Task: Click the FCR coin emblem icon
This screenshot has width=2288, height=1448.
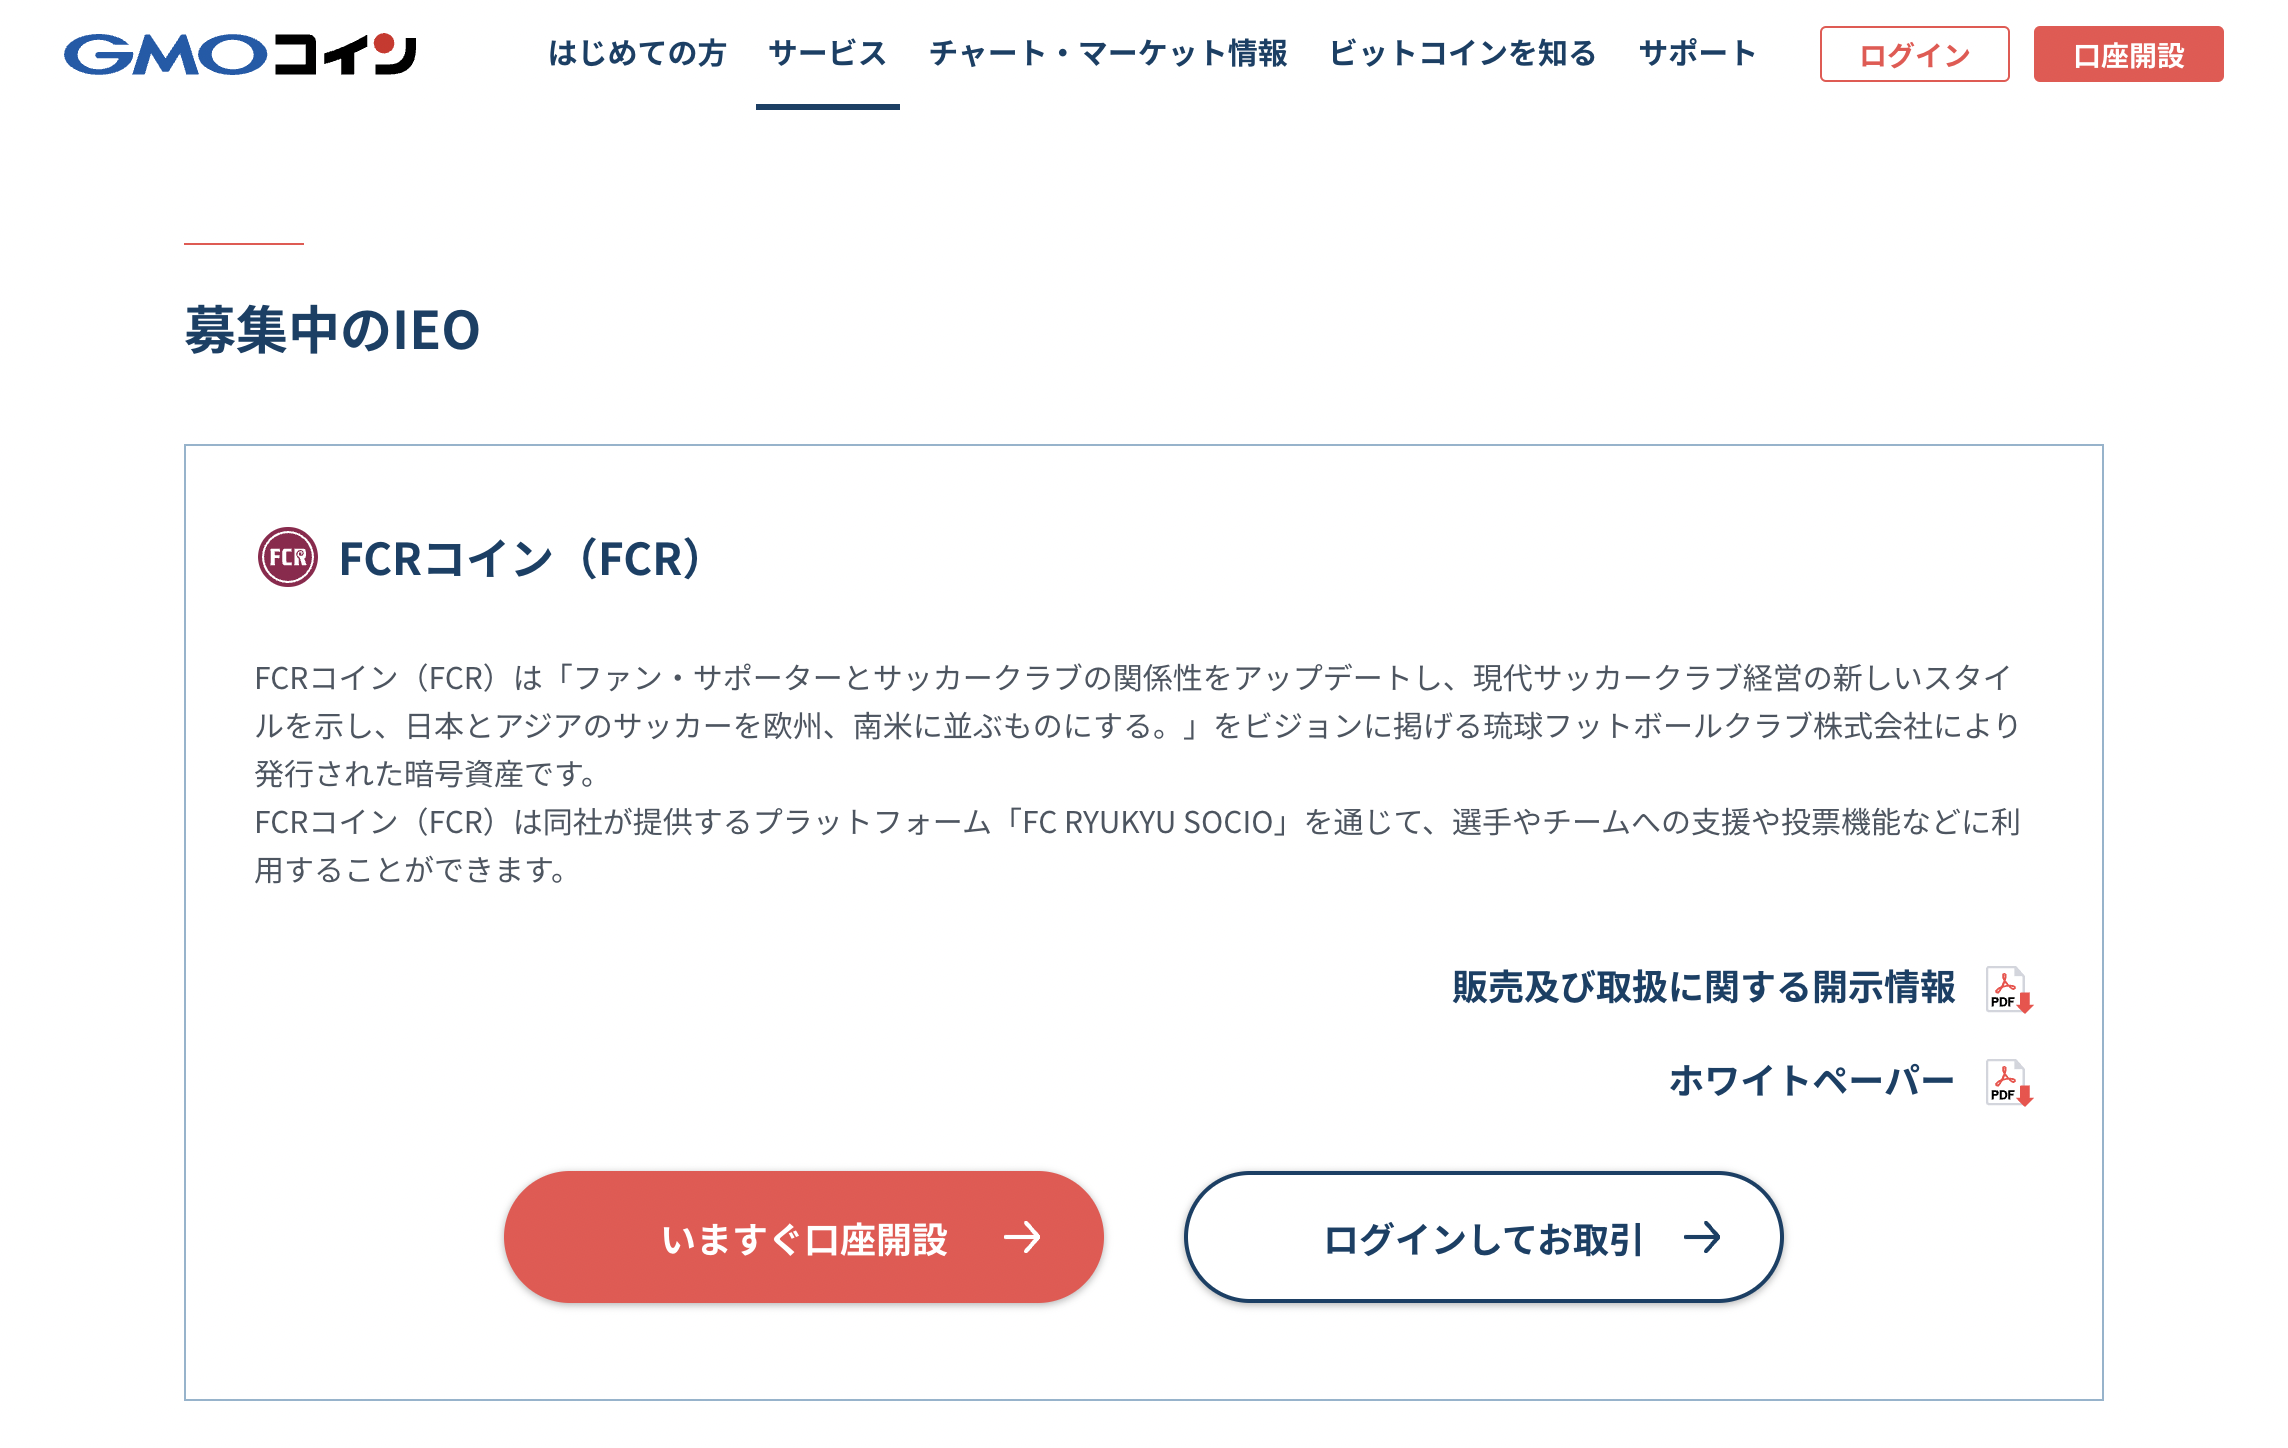Action: [x=287, y=557]
